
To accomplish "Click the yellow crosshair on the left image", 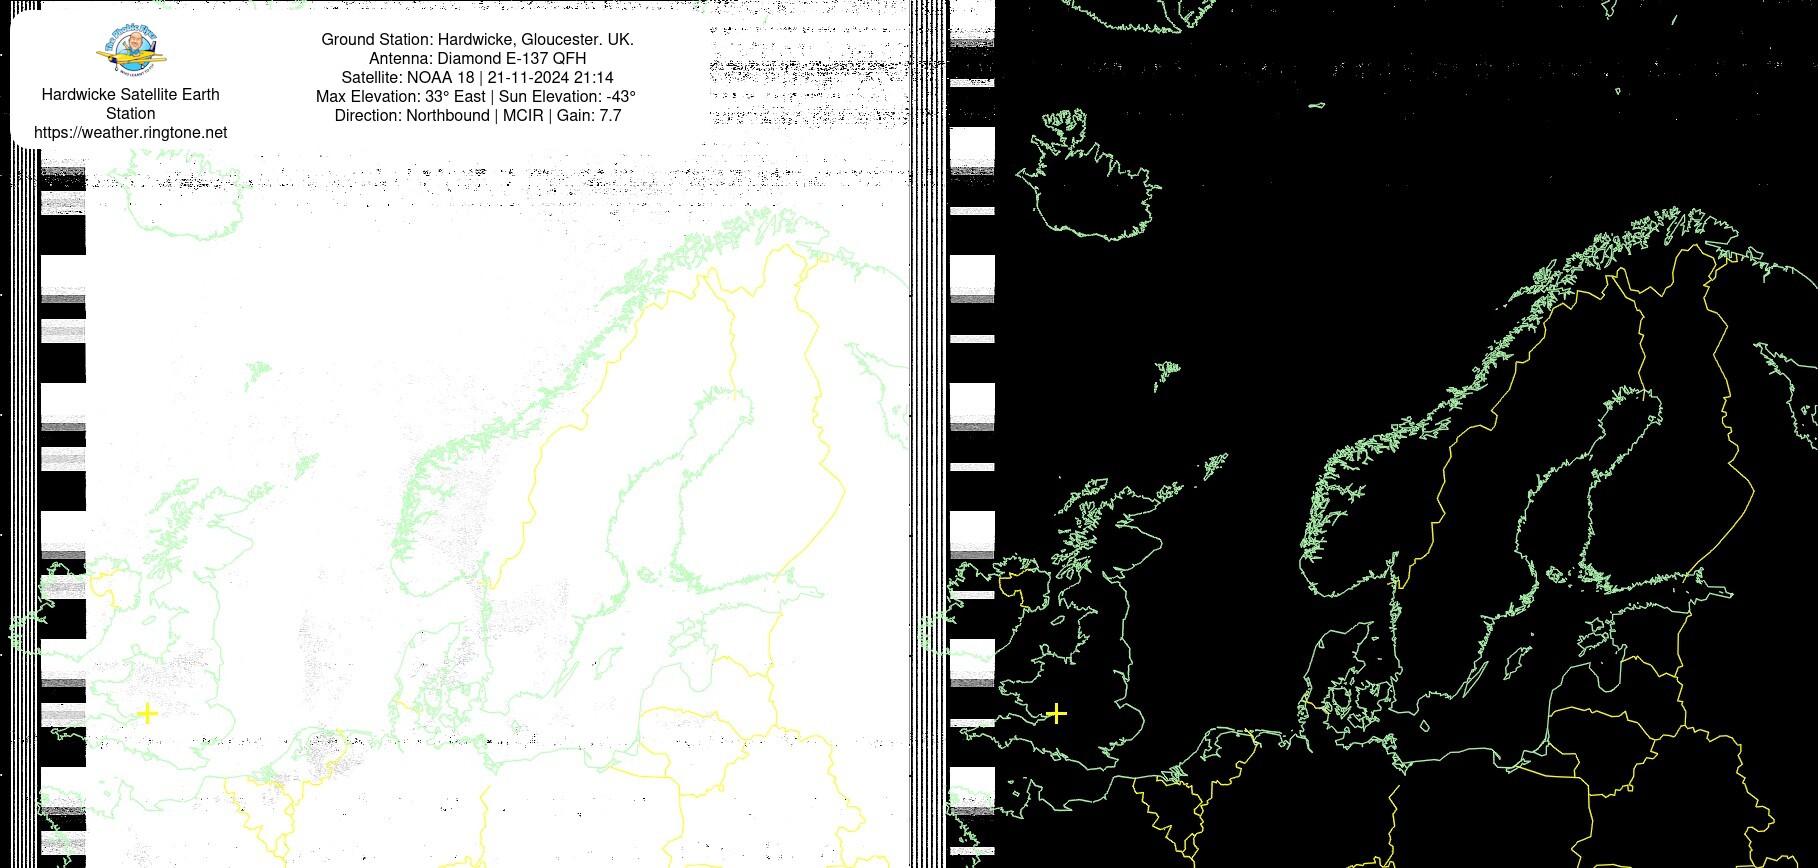I will 147,713.
